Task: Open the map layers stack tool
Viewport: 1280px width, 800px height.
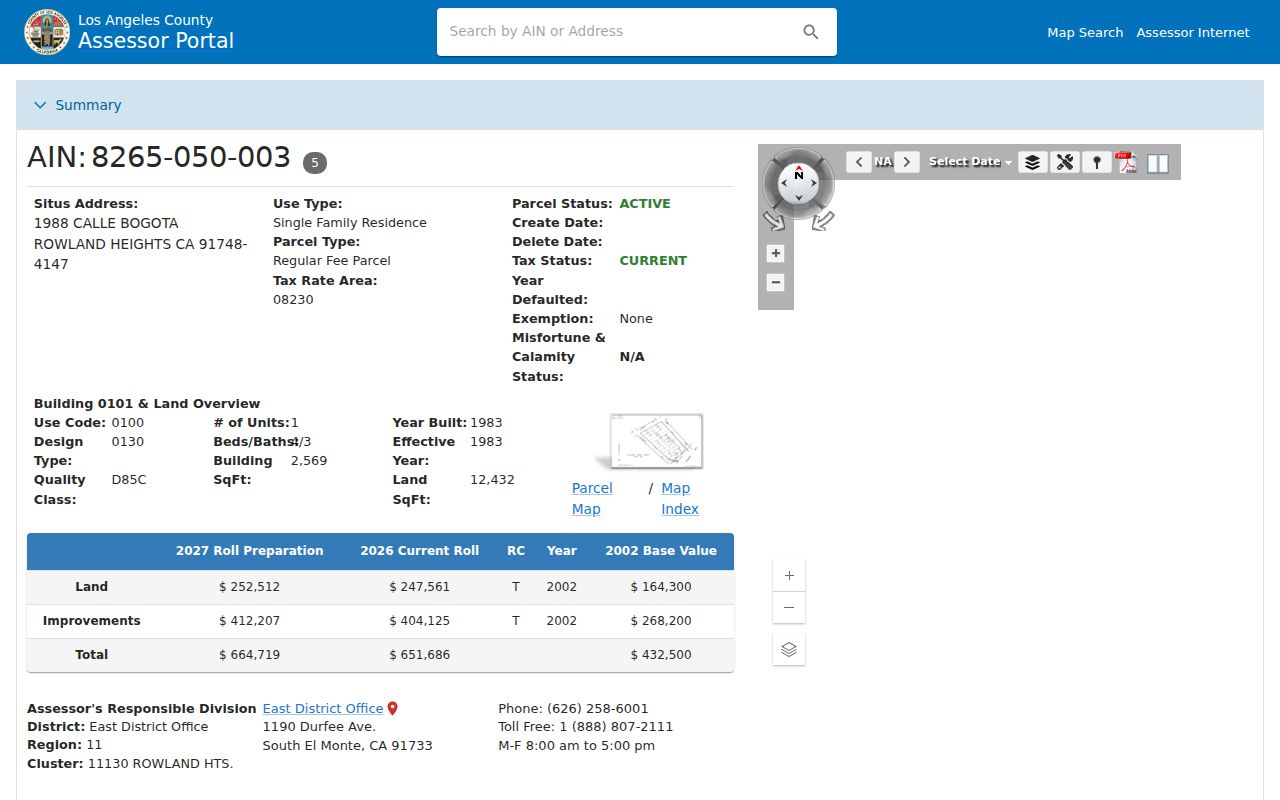Action: [1033, 162]
